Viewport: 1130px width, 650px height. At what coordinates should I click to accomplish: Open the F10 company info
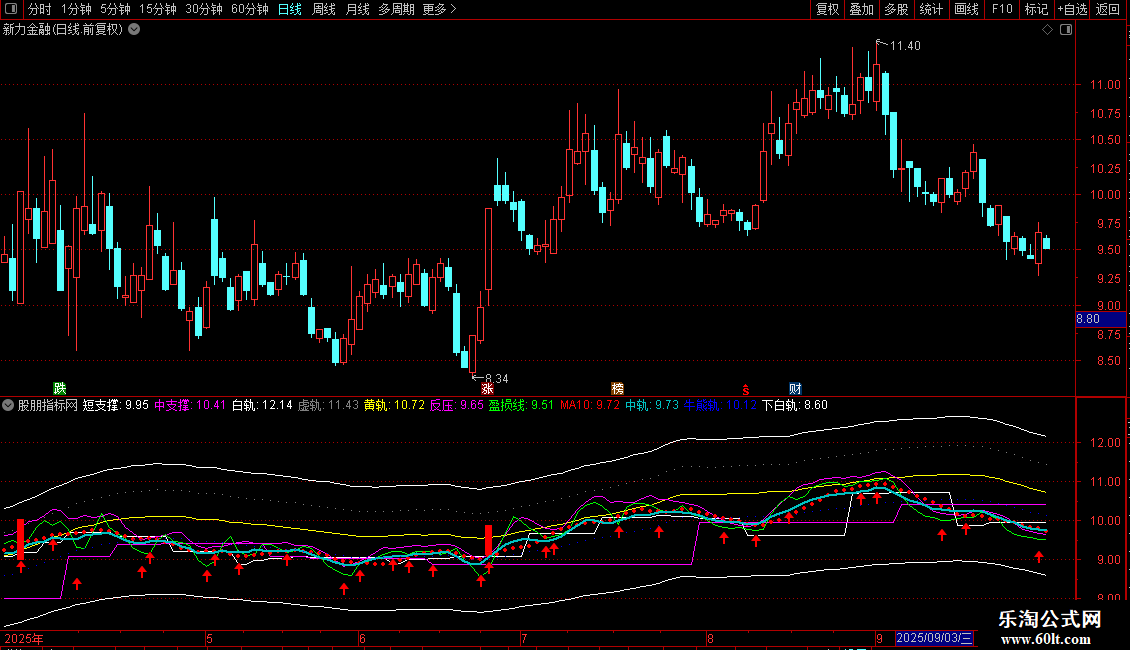click(1002, 9)
